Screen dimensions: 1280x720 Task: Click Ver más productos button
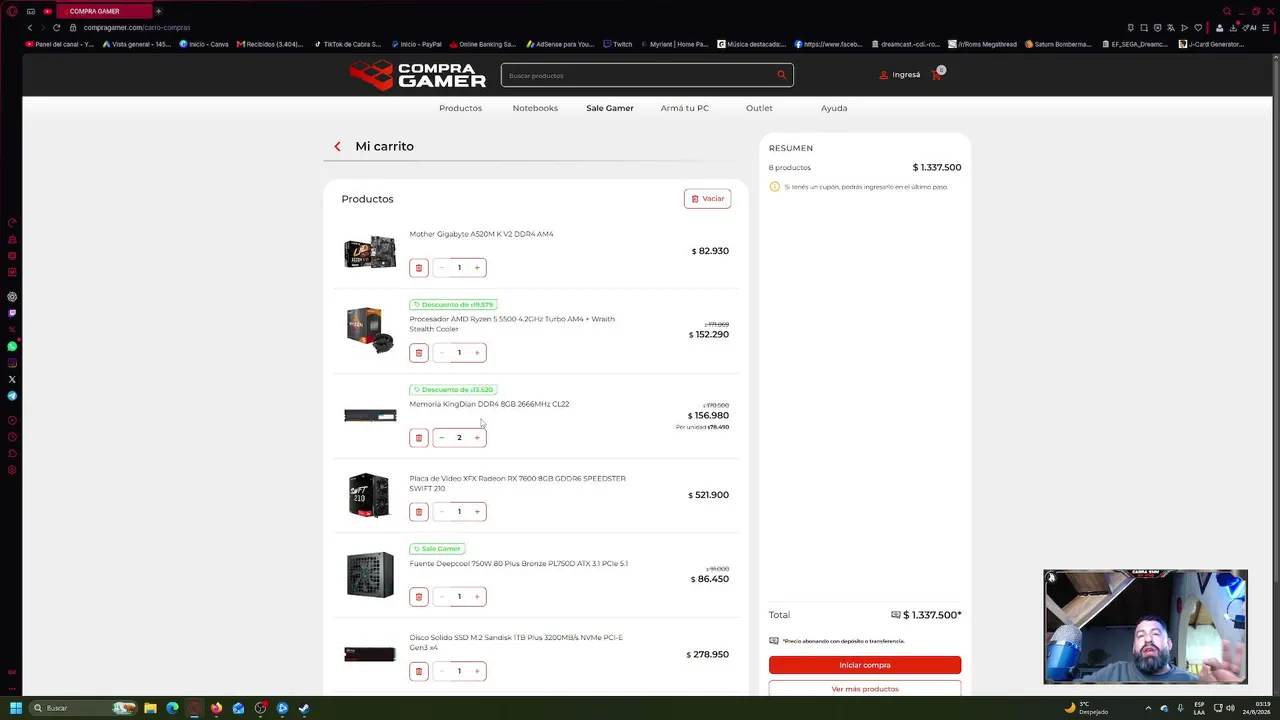[x=865, y=689]
